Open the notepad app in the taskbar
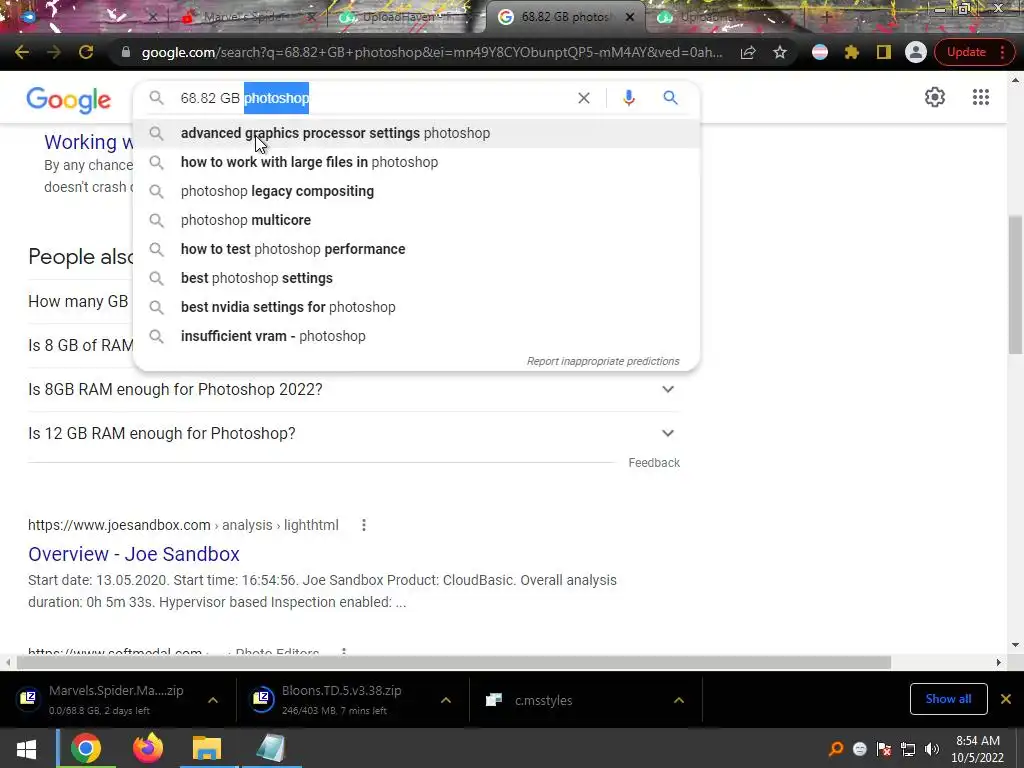Viewport: 1024px width, 768px height. coord(270,748)
